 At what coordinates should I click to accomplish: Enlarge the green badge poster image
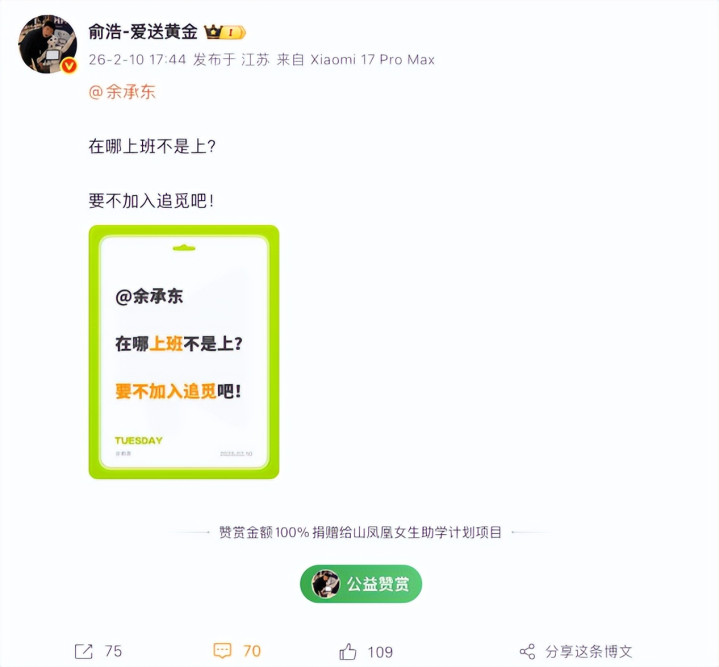click(184, 352)
